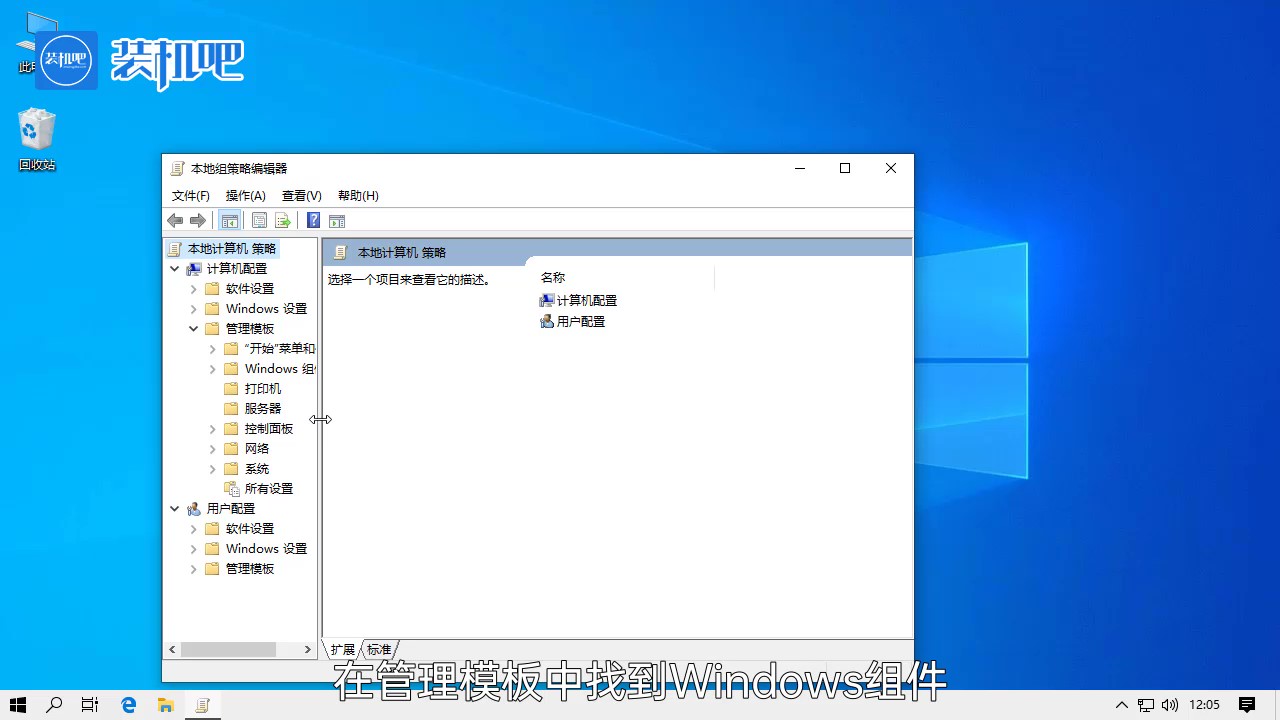Screen dimensions: 1280x720
Task: Expand the 系统 node under 管理模板
Action: pyautogui.click(x=211, y=468)
